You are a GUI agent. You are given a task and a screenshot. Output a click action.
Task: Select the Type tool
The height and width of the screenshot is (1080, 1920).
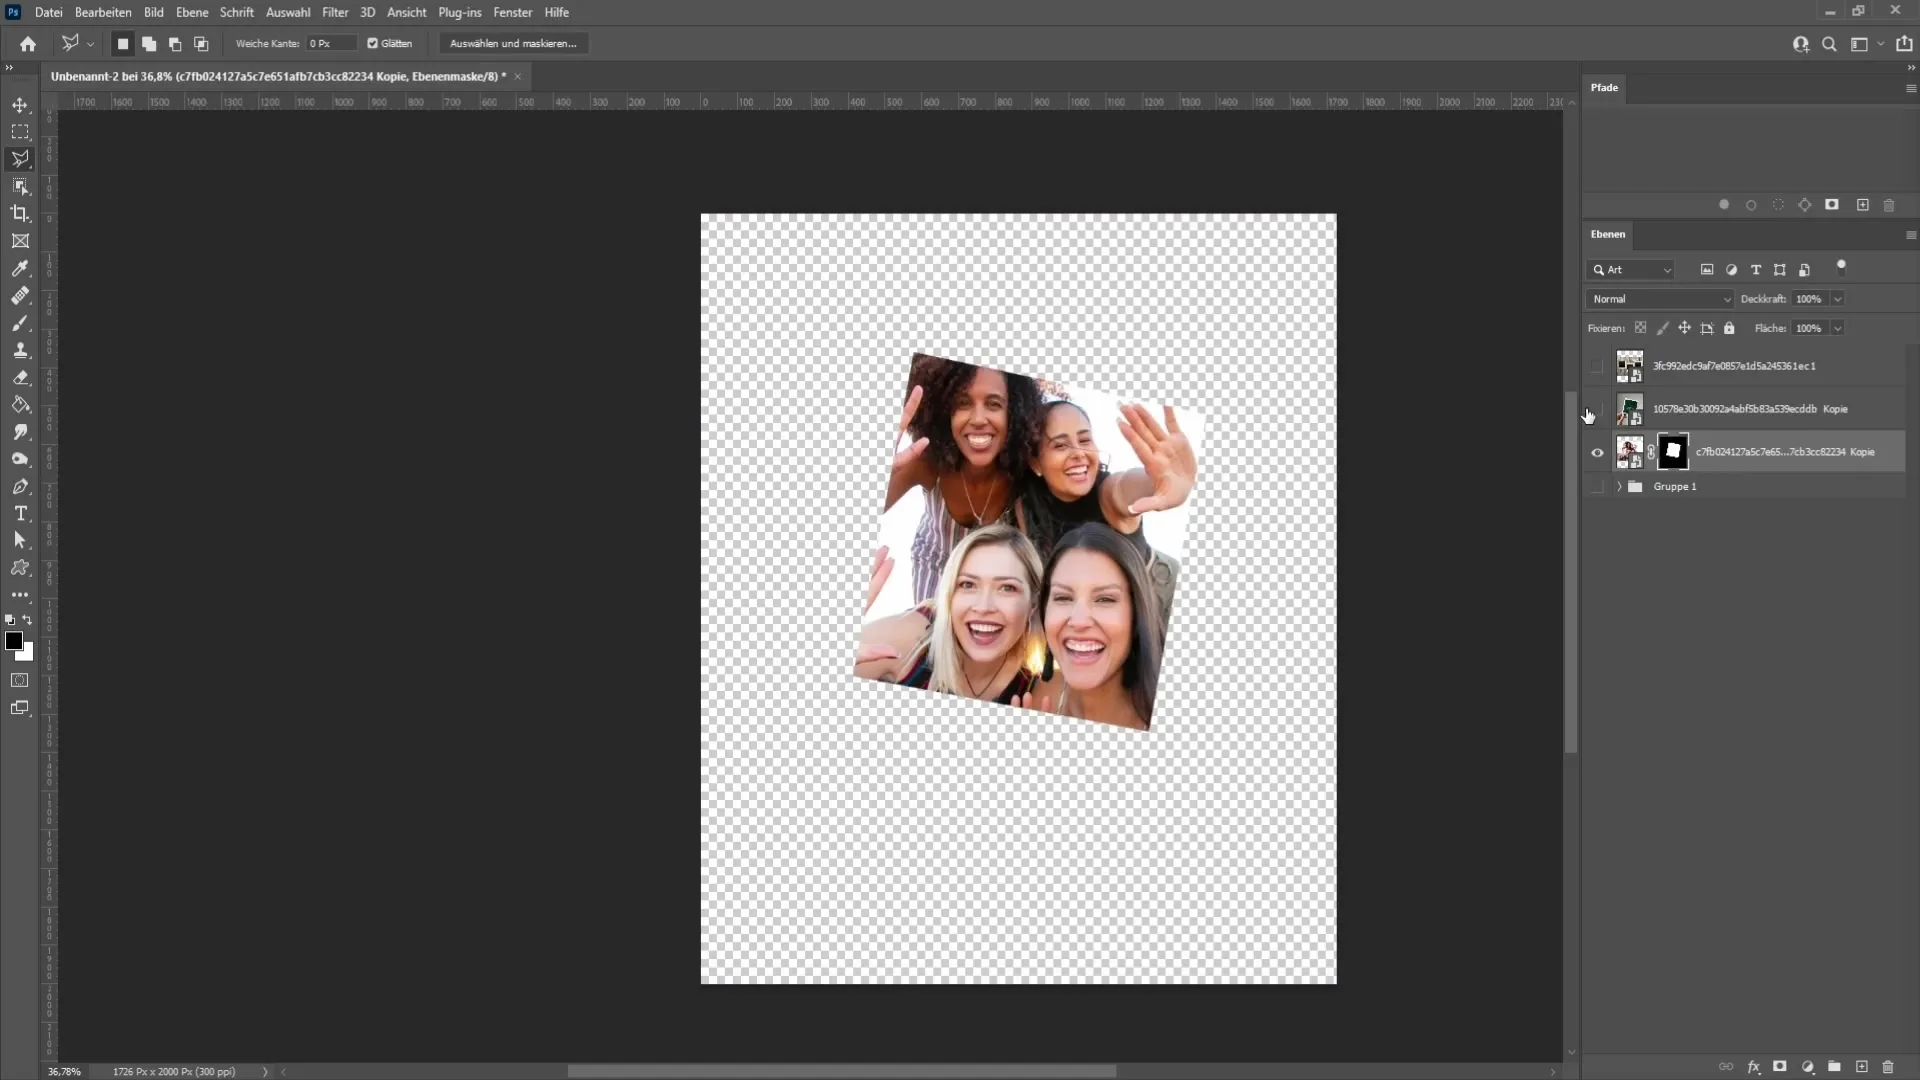pos(20,513)
